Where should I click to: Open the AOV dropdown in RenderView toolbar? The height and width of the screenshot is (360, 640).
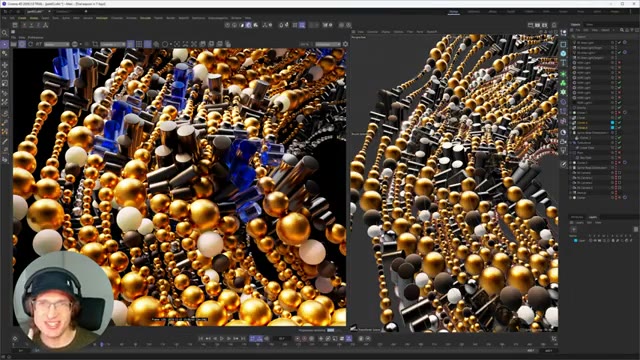(57, 44)
